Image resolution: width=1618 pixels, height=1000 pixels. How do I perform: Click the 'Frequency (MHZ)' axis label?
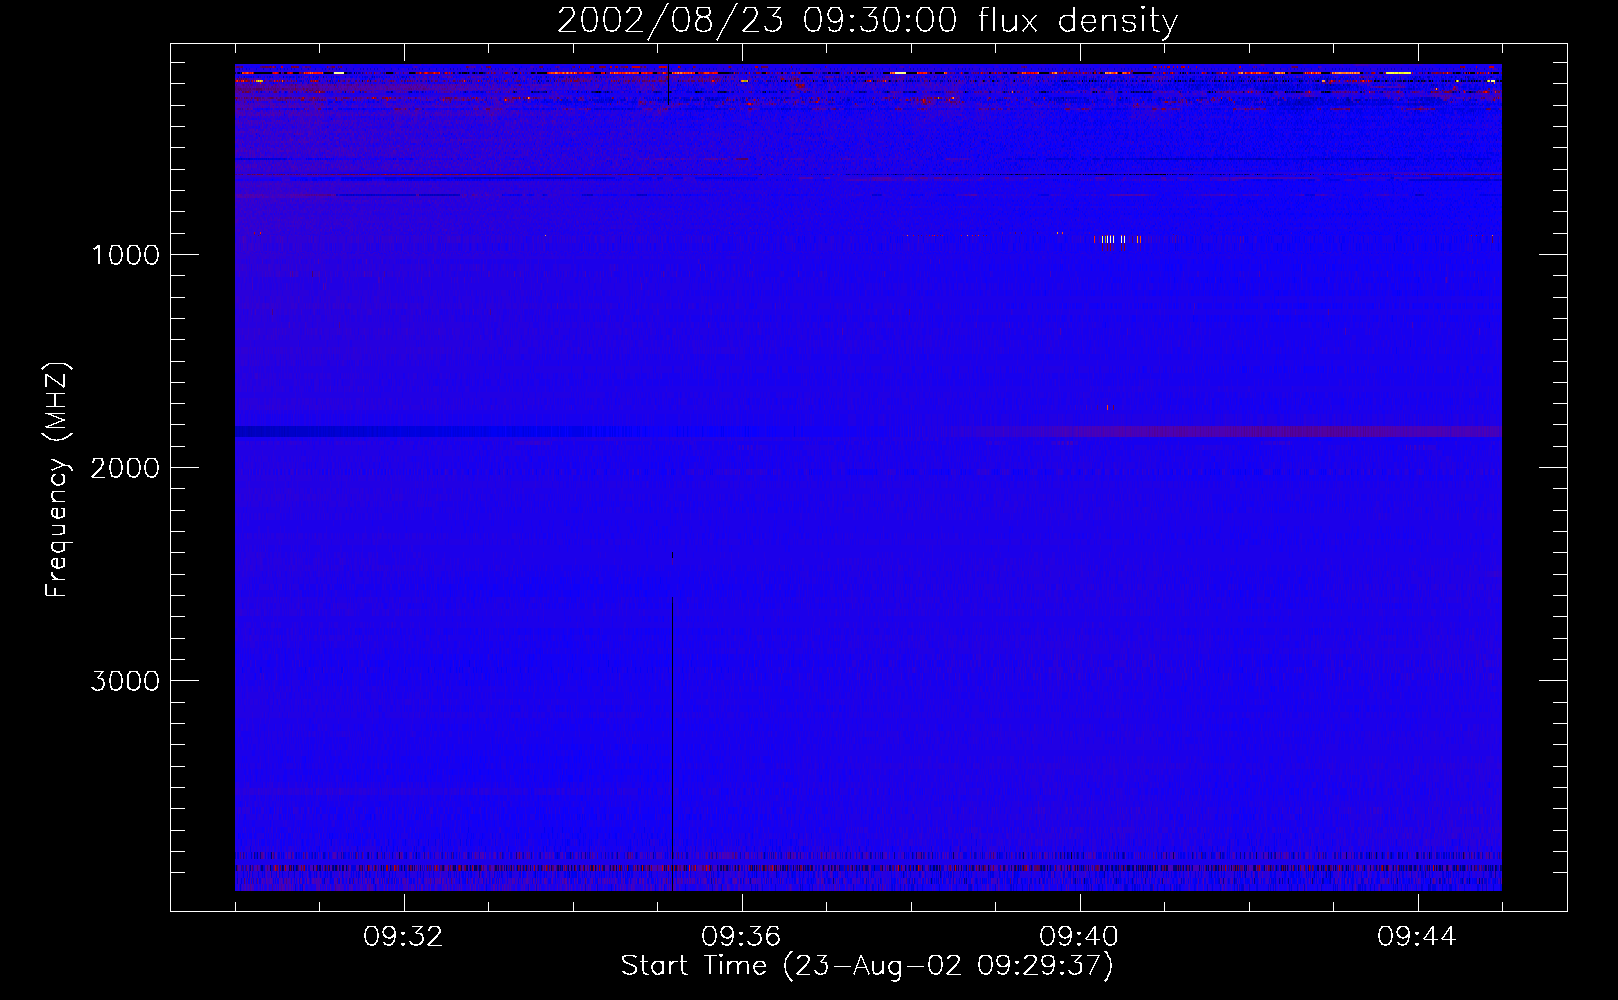(x=57, y=480)
